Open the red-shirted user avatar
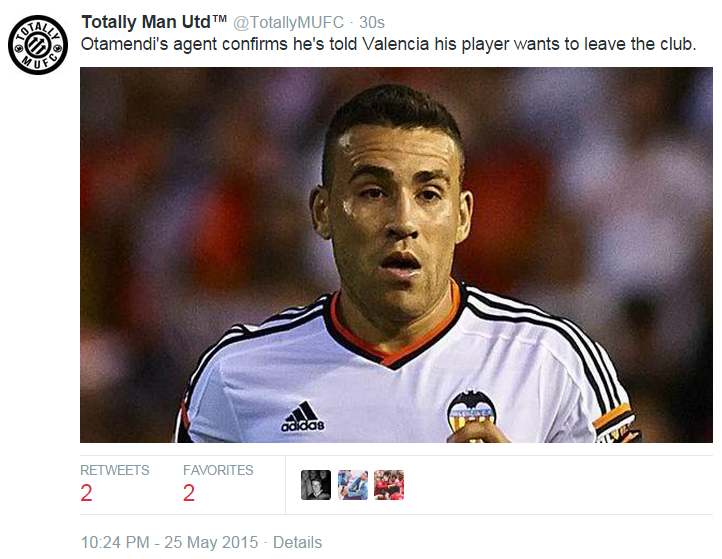Viewport: 722px width, 559px height. [x=389, y=485]
